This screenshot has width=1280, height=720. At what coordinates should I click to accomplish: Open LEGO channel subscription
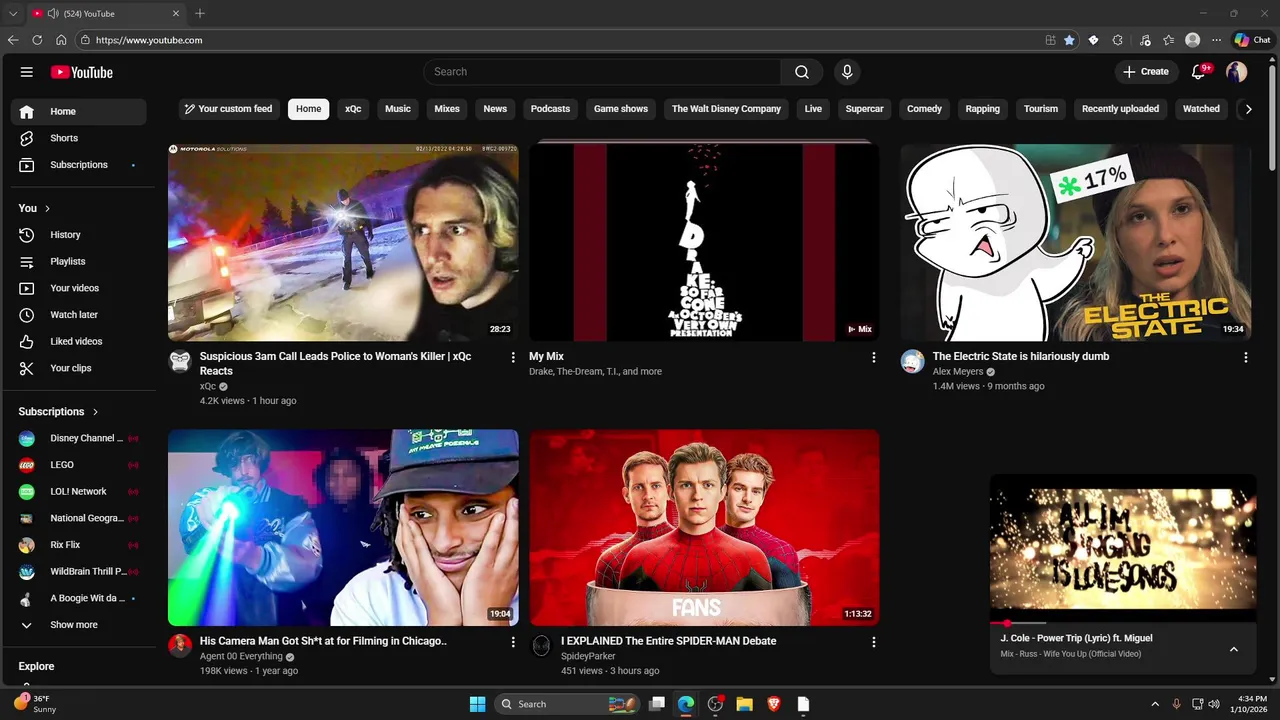[79, 465]
